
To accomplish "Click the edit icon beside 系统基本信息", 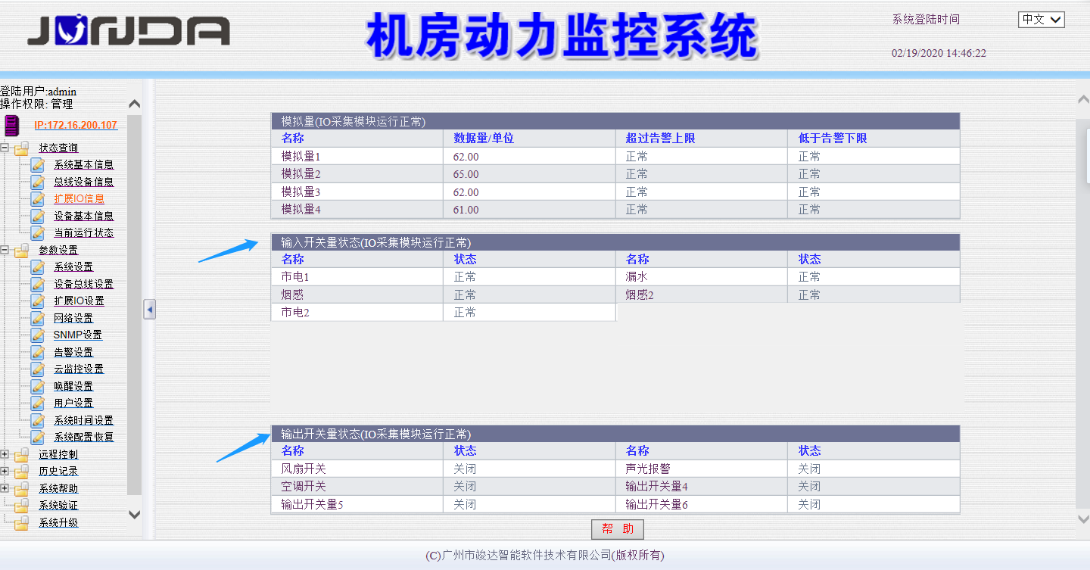I will point(38,165).
